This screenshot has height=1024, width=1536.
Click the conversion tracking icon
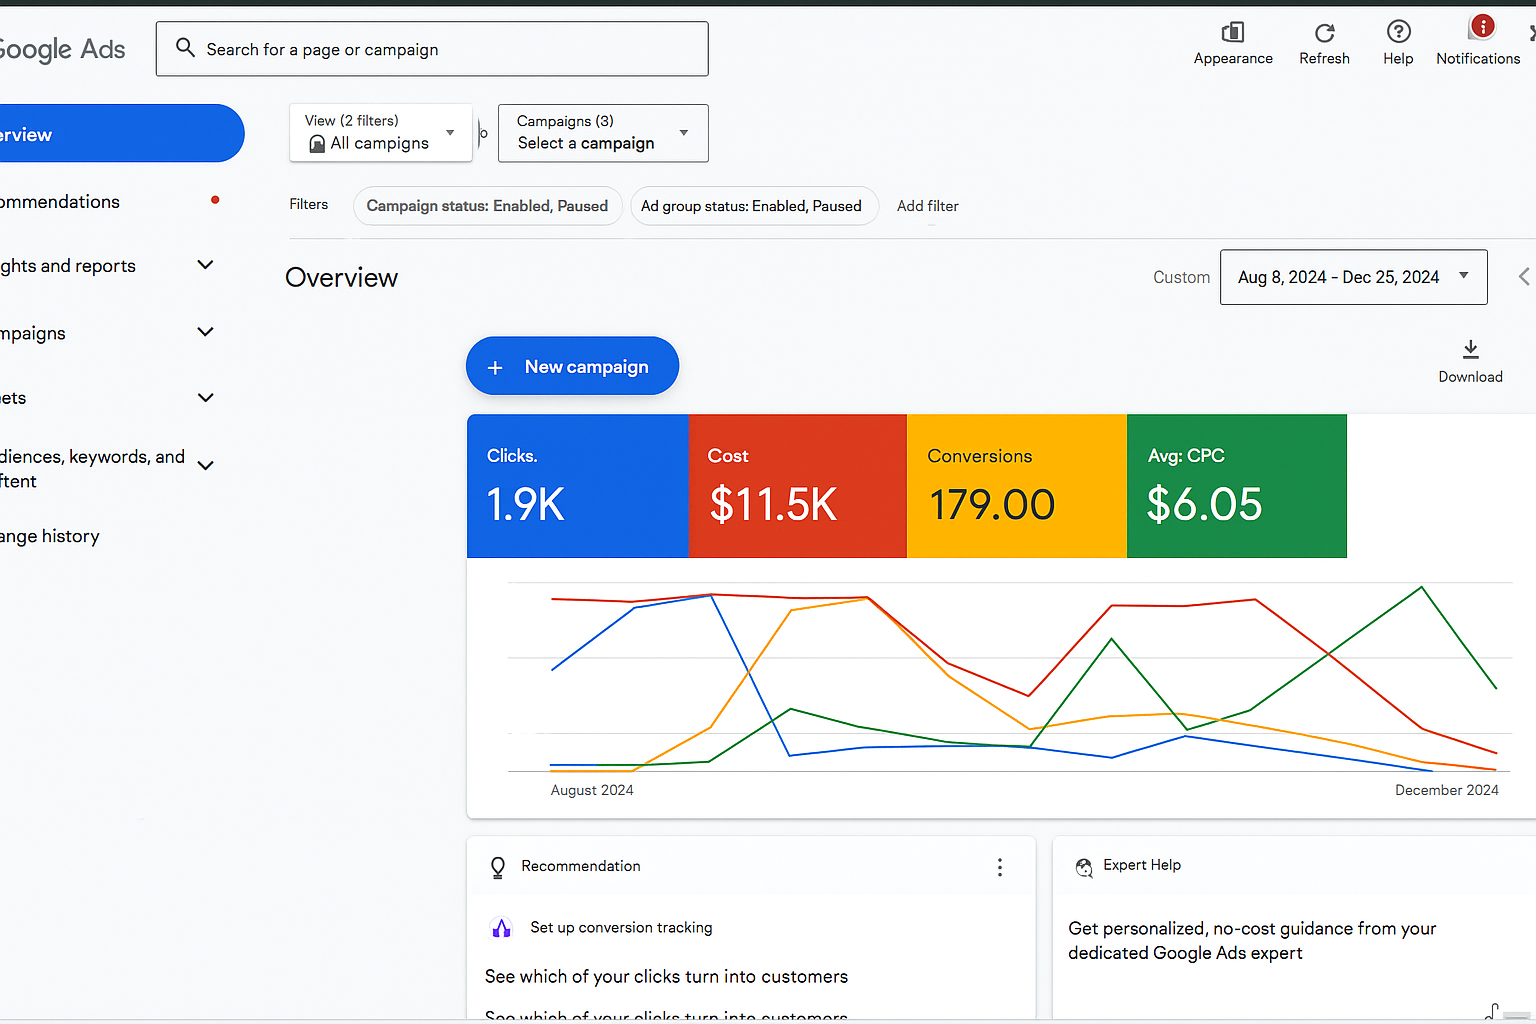click(501, 928)
